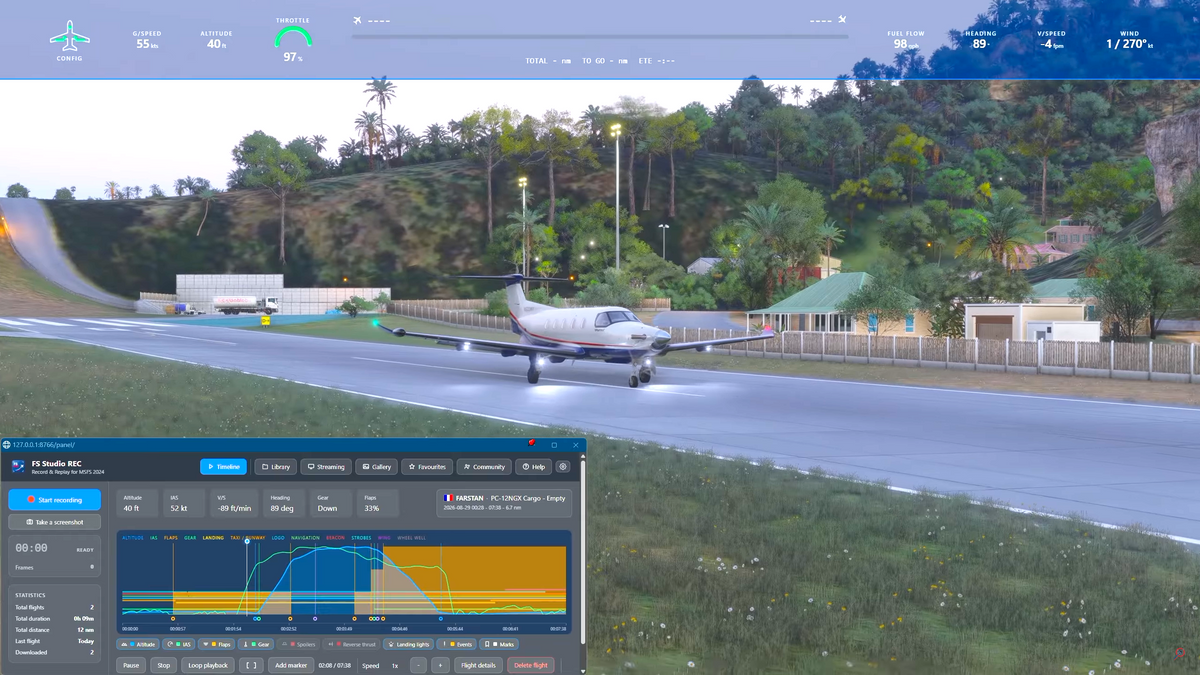Open the aircraft CONFIG icon in the HUD
This screenshot has width=1200, height=675.
[70, 37]
